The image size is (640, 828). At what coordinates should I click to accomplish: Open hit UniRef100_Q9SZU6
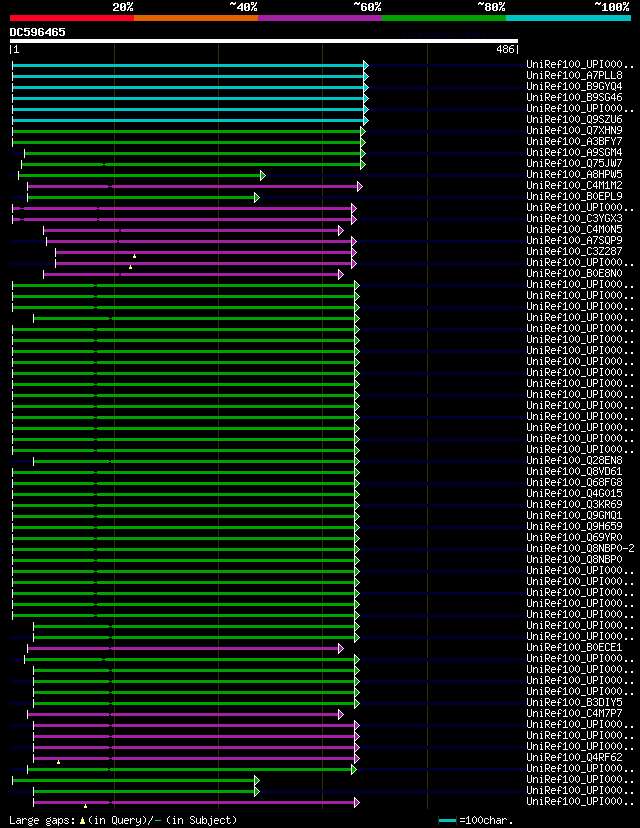coord(574,119)
